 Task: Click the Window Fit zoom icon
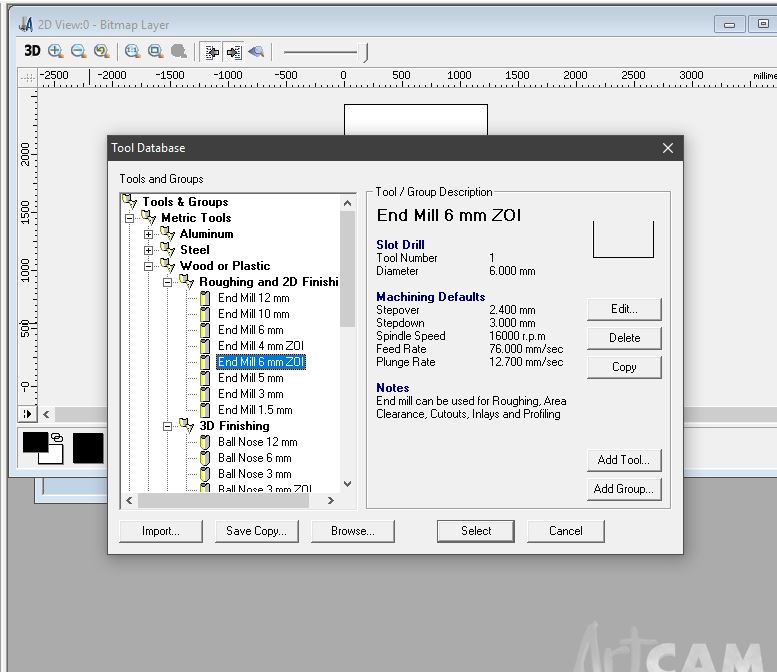coord(156,51)
